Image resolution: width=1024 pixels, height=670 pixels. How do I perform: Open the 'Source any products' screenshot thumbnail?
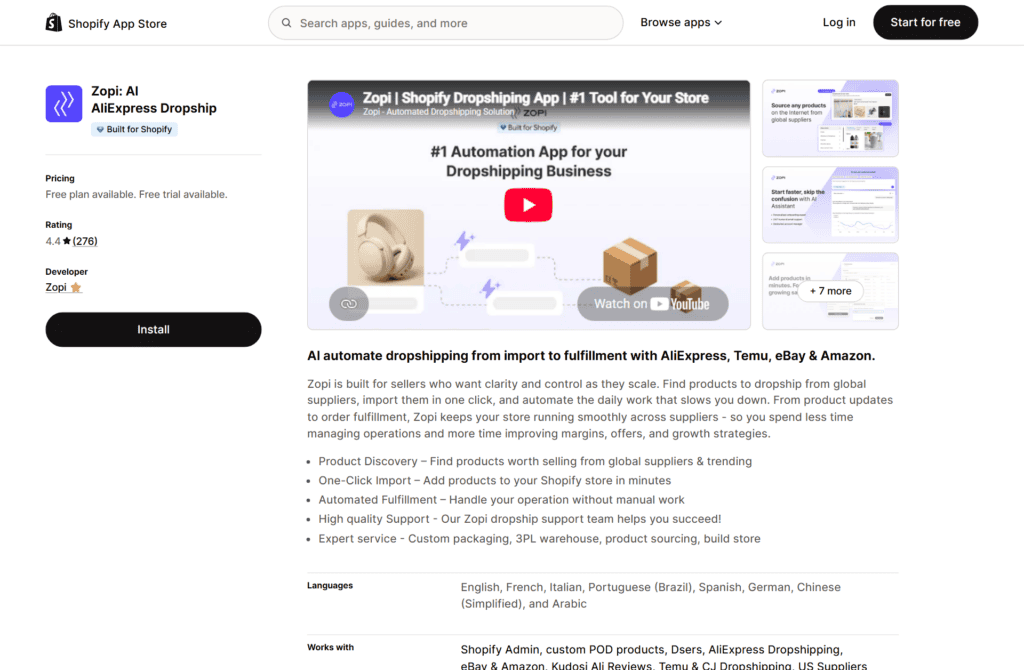(830, 118)
